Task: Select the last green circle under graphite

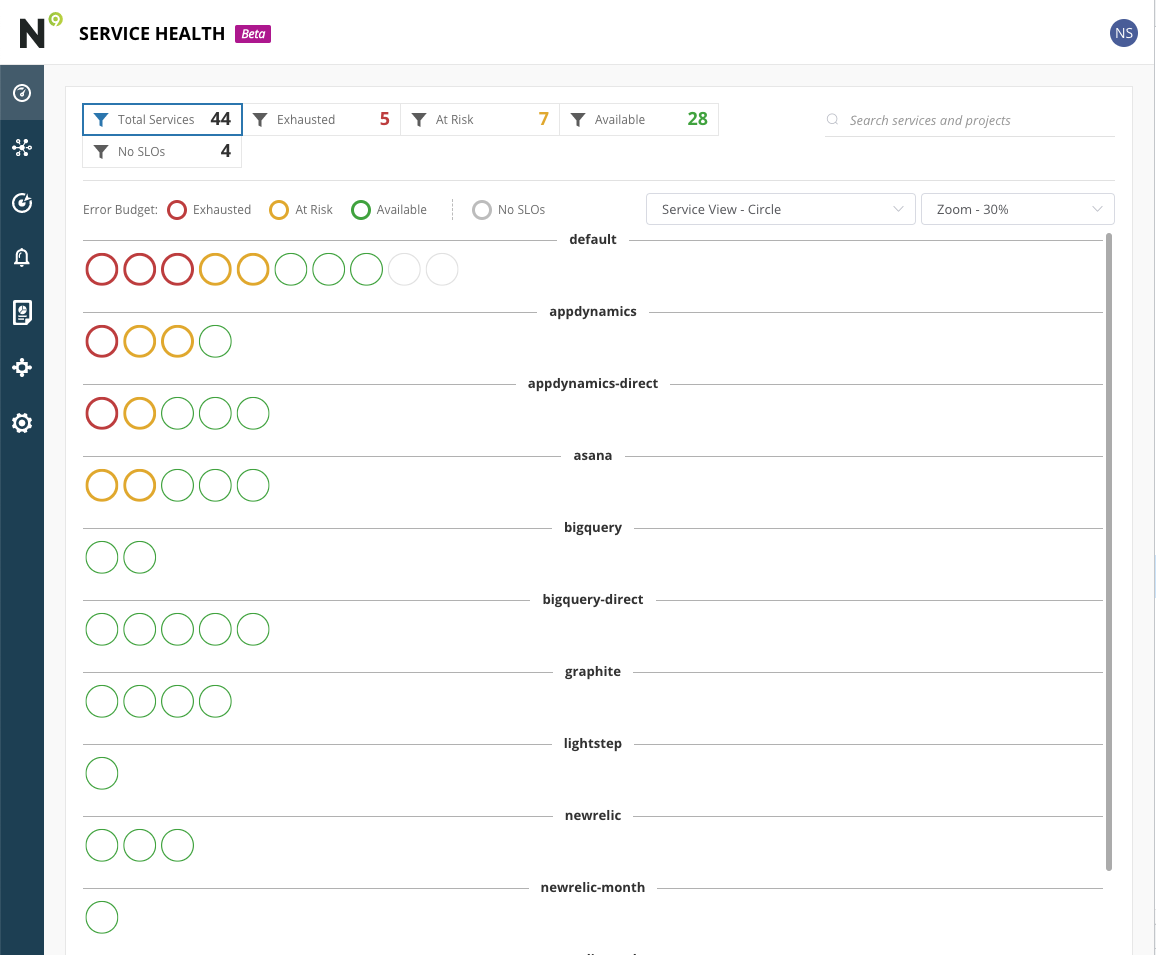Action: tap(215, 701)
